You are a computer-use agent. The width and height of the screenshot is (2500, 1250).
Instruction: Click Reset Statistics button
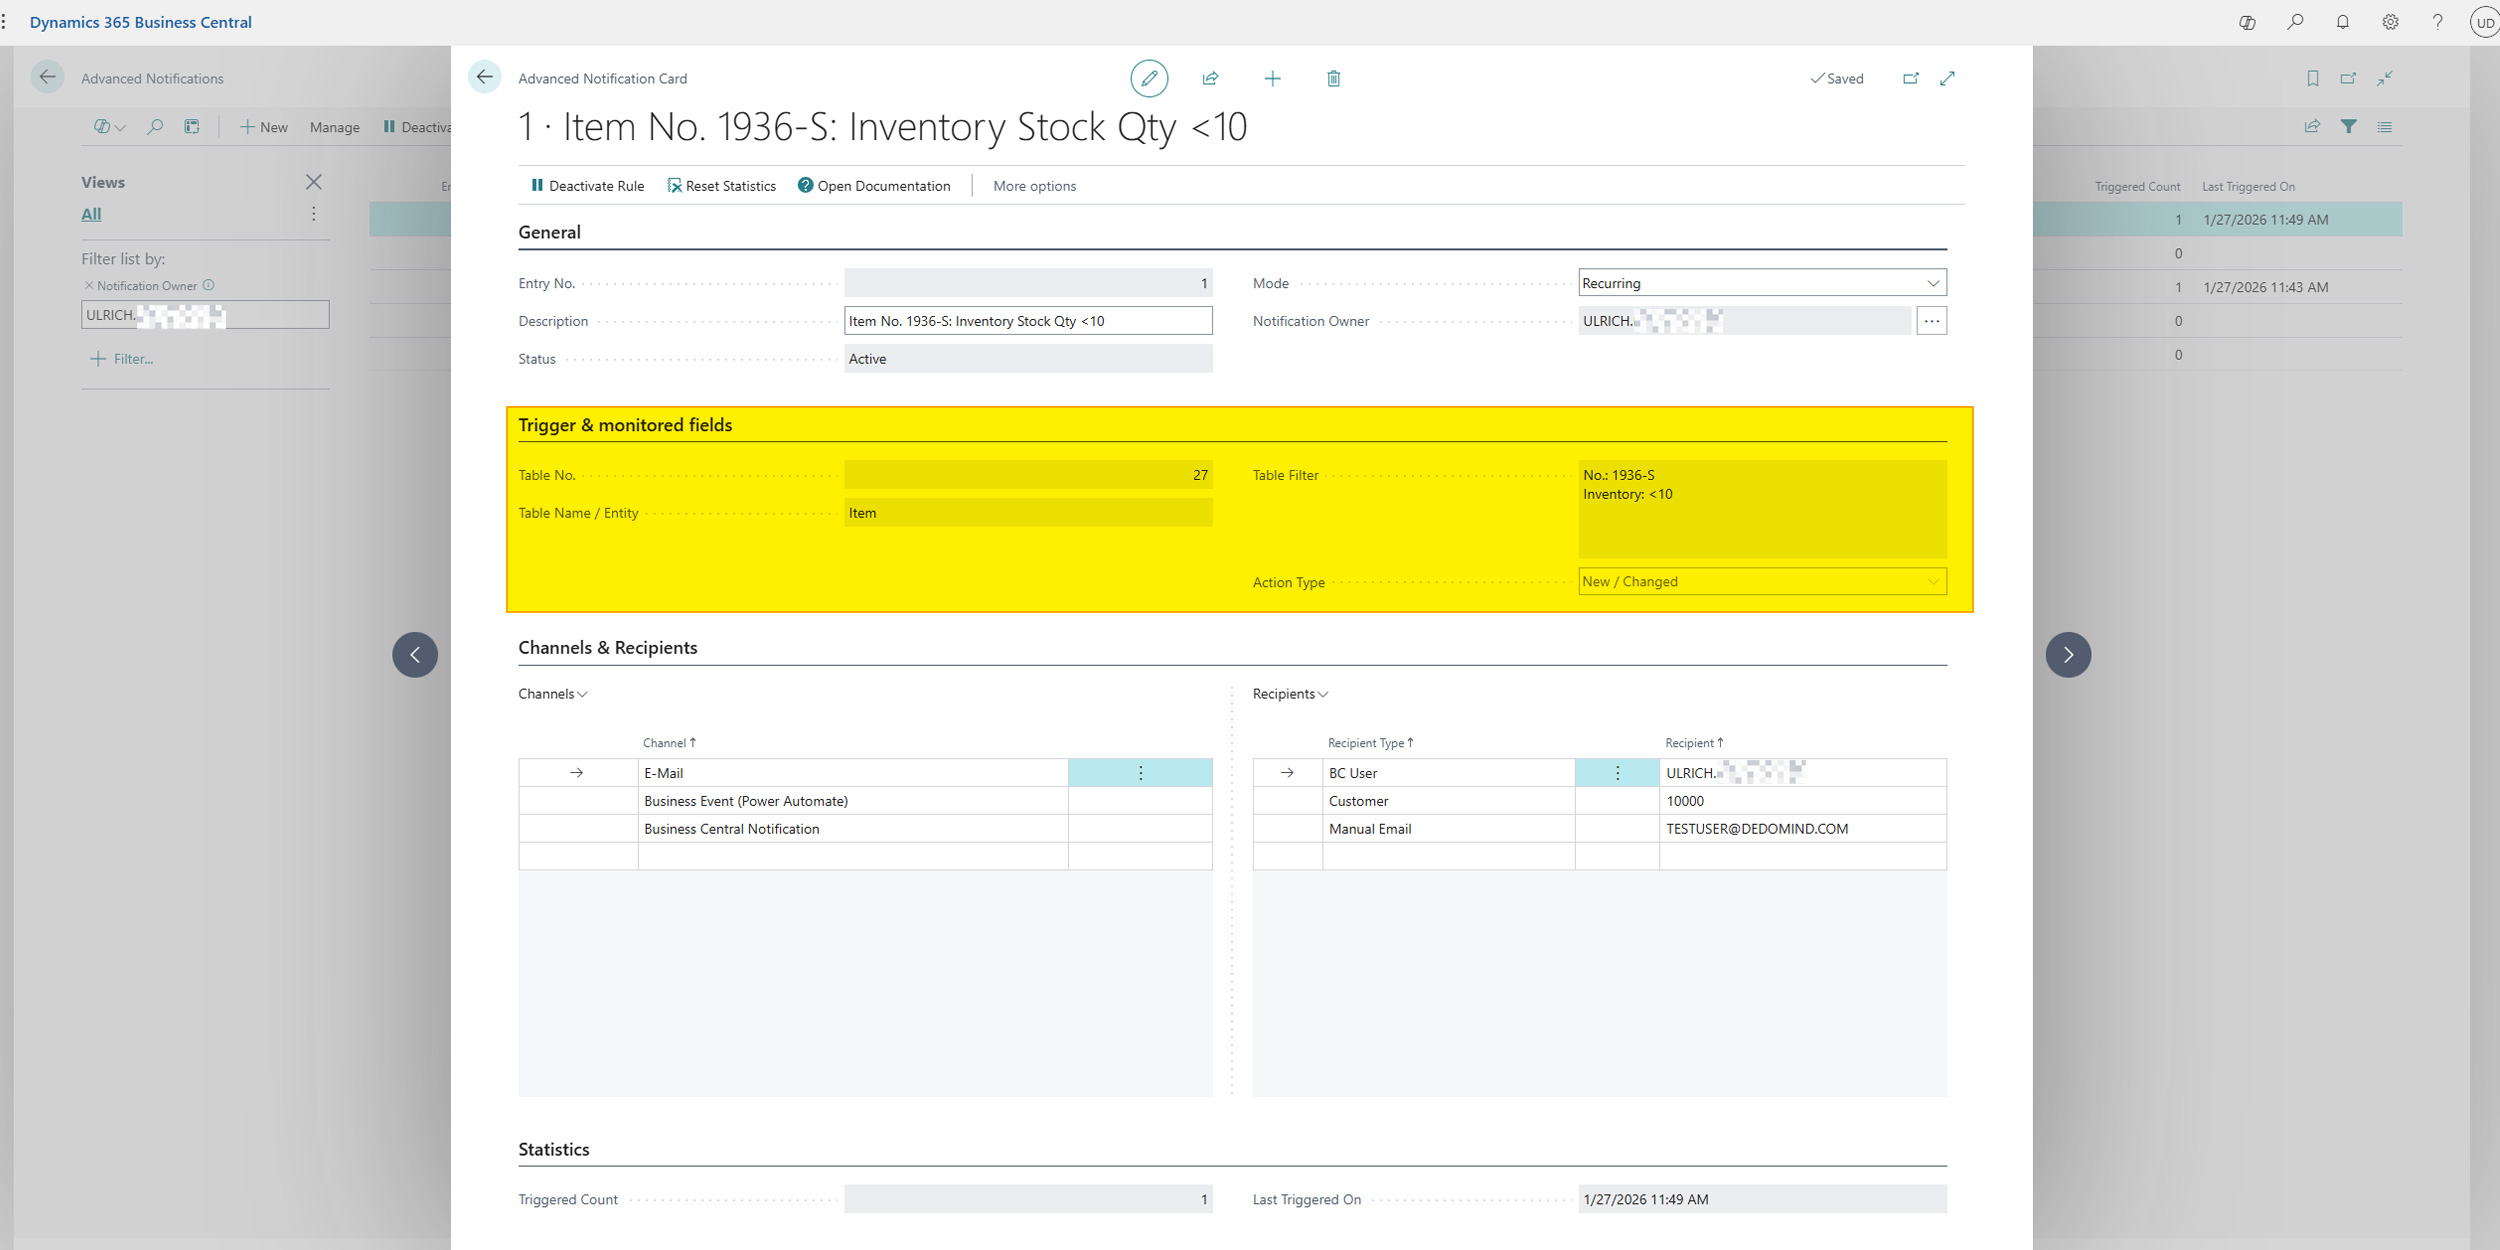(x=721, y=186)
